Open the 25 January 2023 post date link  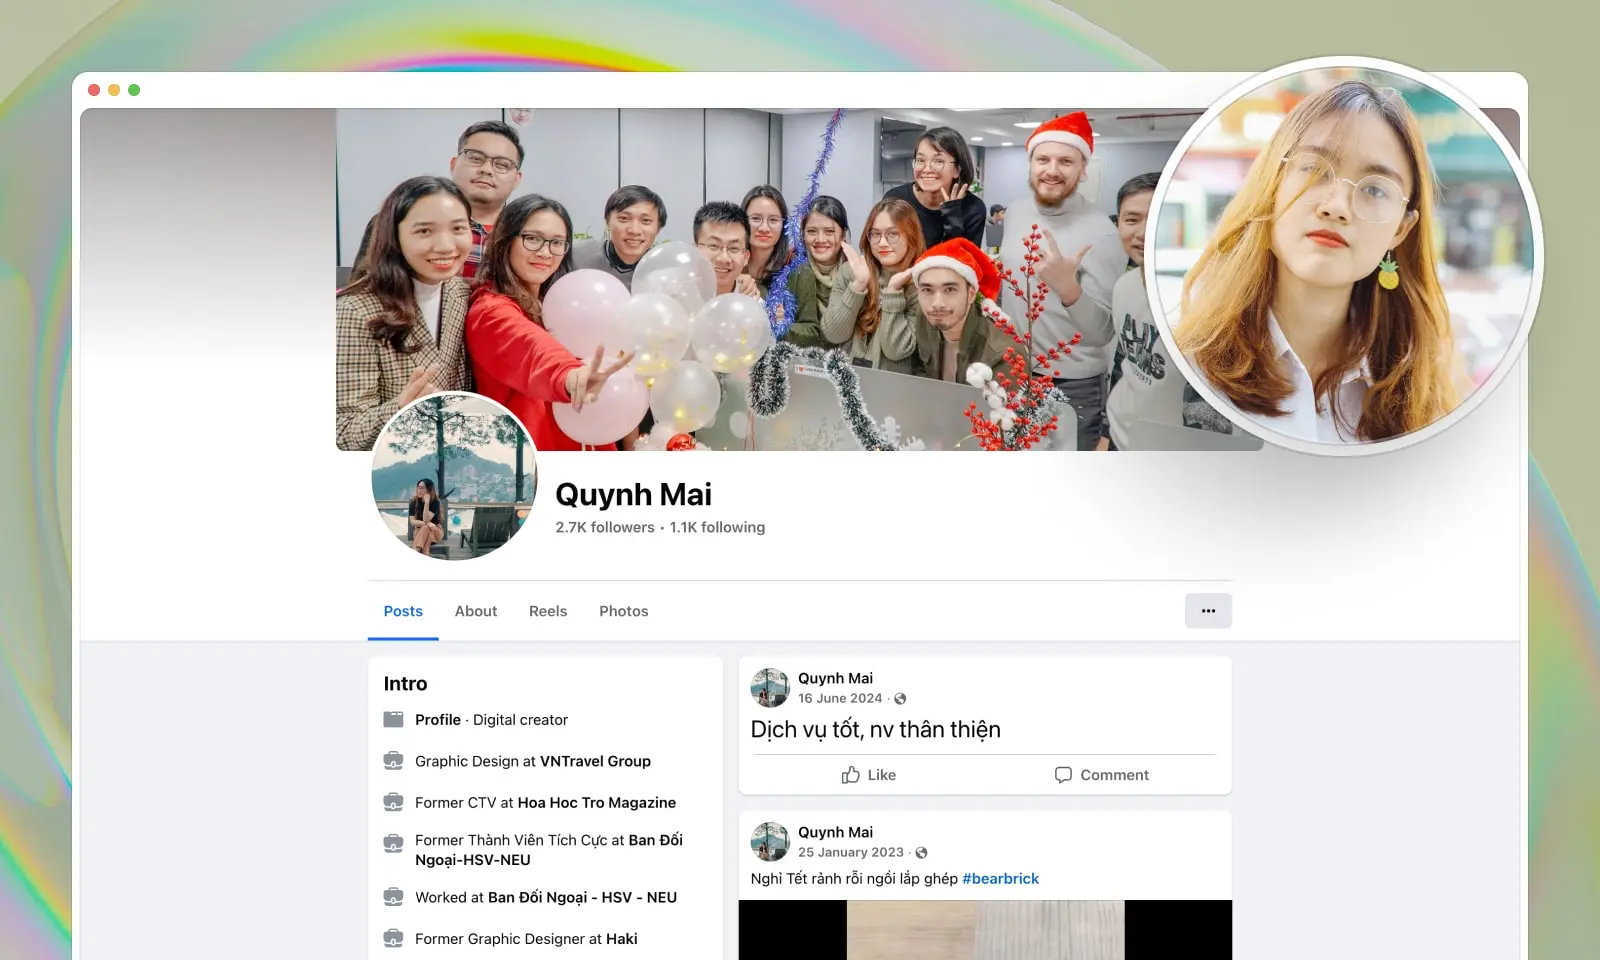point(851,853)
